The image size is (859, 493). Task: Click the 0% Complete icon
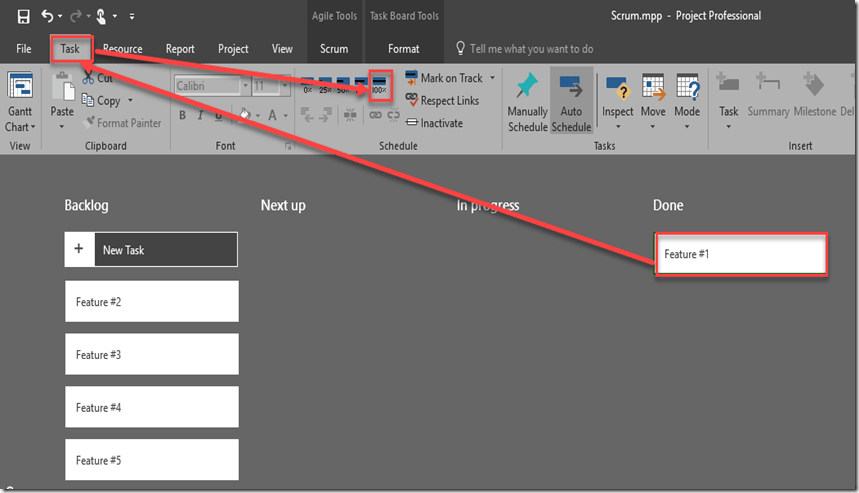point(308,86)
